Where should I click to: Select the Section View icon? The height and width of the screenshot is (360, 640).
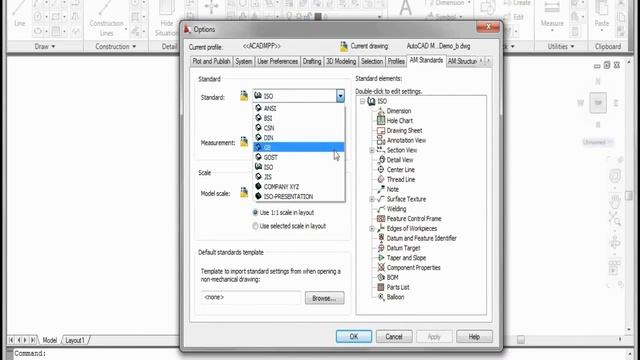[381, 150]
